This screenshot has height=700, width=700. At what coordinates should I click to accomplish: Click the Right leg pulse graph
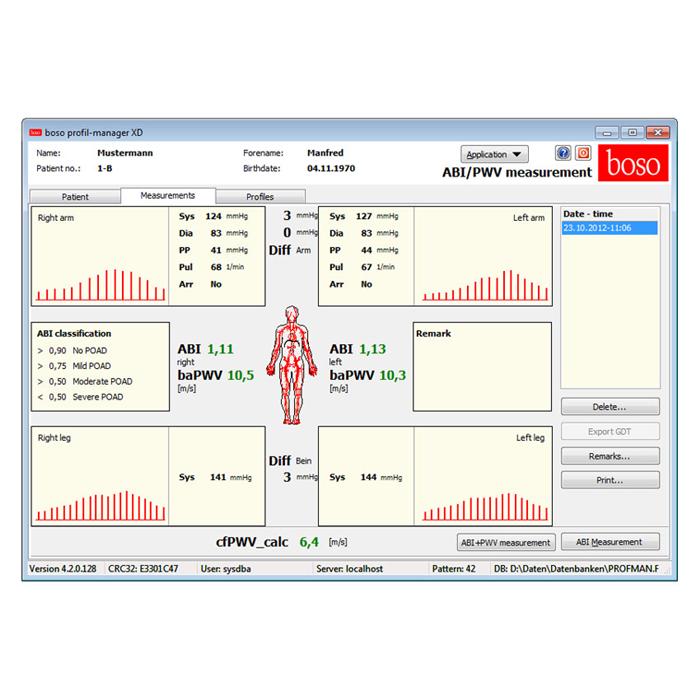point(99,477)
